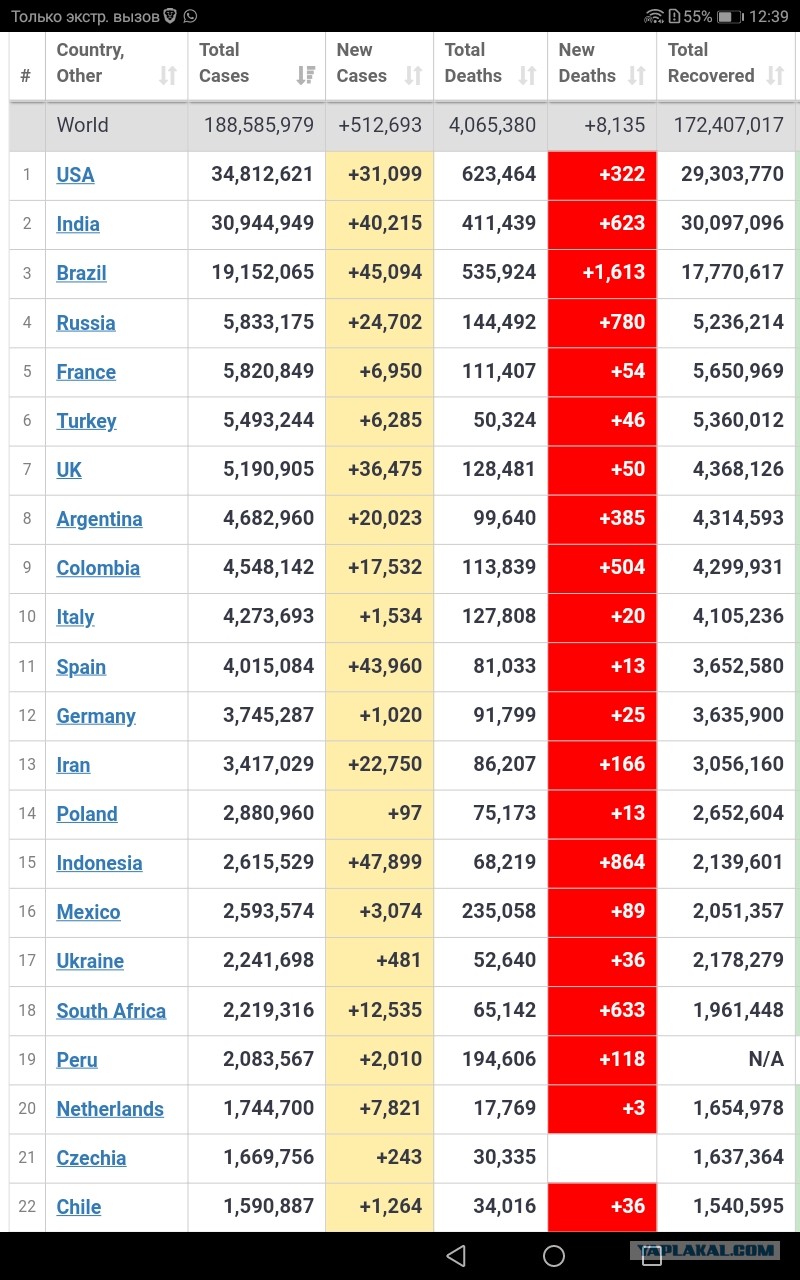Tap the Android back navigation icon
Screen dimensions: 800x1280
pyautogui.click(x=456, y=1255)
